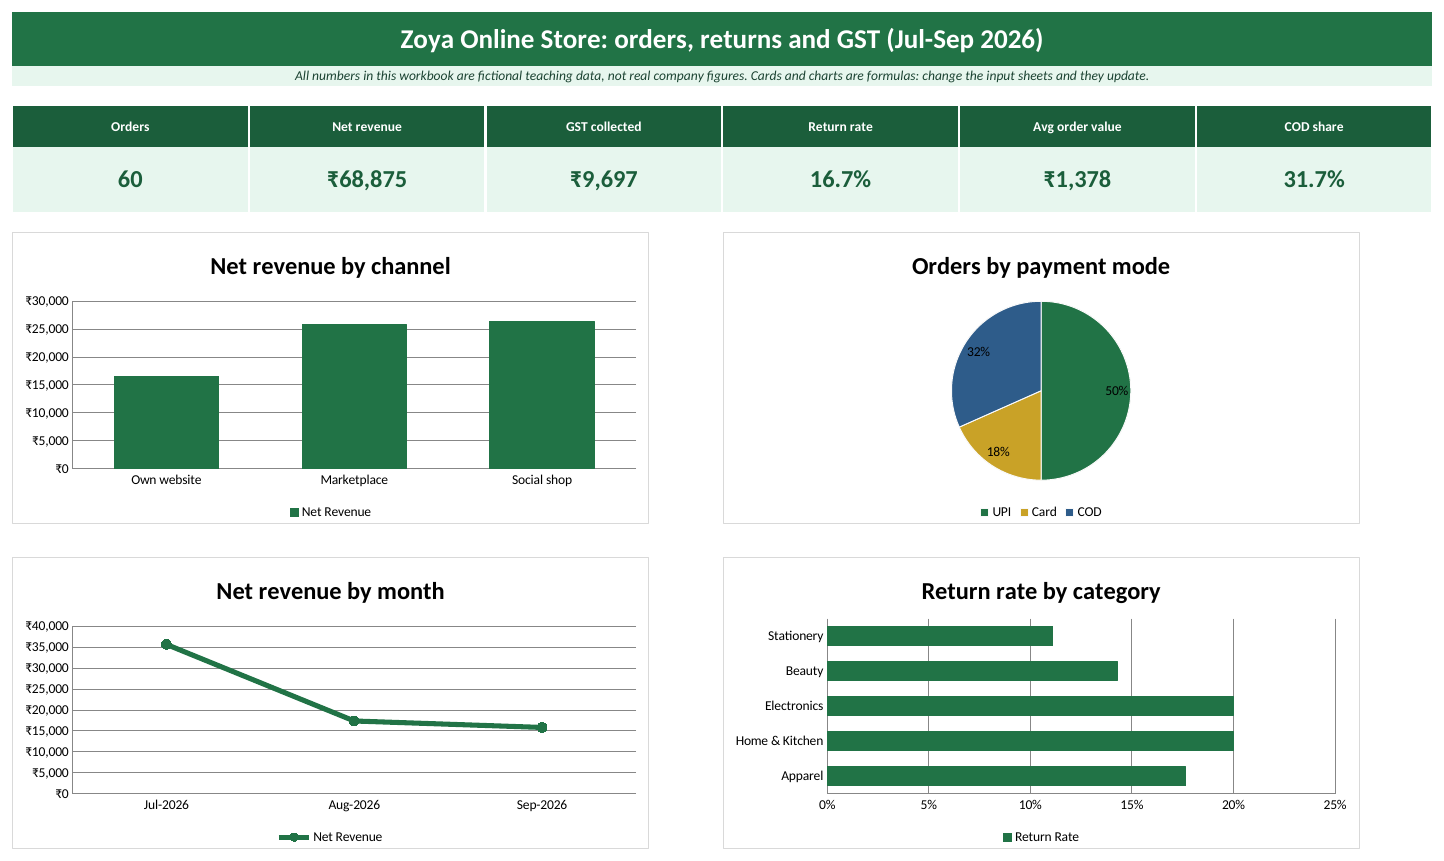Image resolution: width=1444 pixels, height=861 pixels.
Task: Click the Home & Kitchen return rate bar
Action: tap(1030, 741)
